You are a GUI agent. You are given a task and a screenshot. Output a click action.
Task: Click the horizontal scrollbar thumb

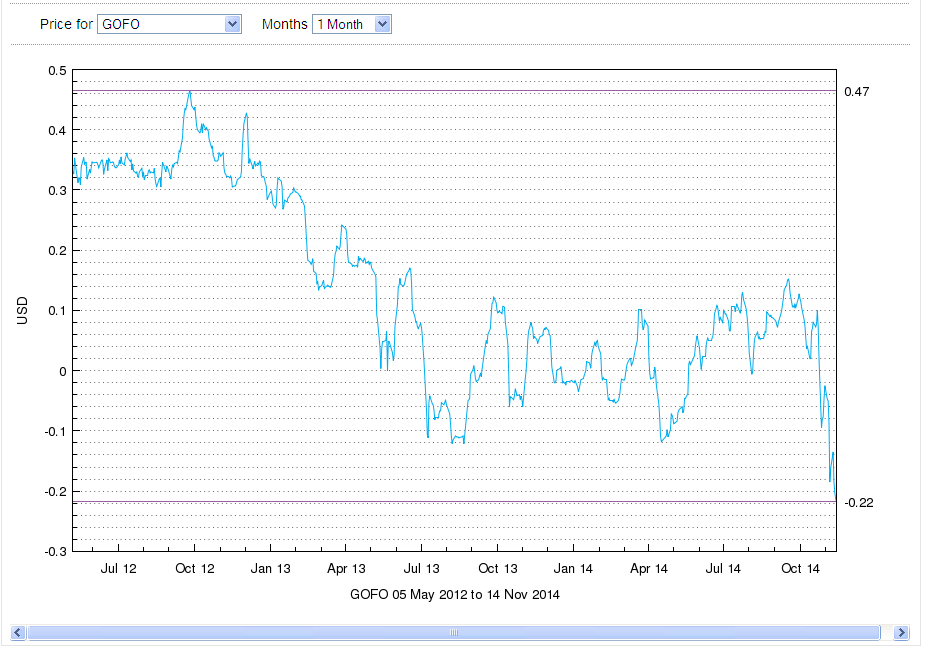pos(453,632)
